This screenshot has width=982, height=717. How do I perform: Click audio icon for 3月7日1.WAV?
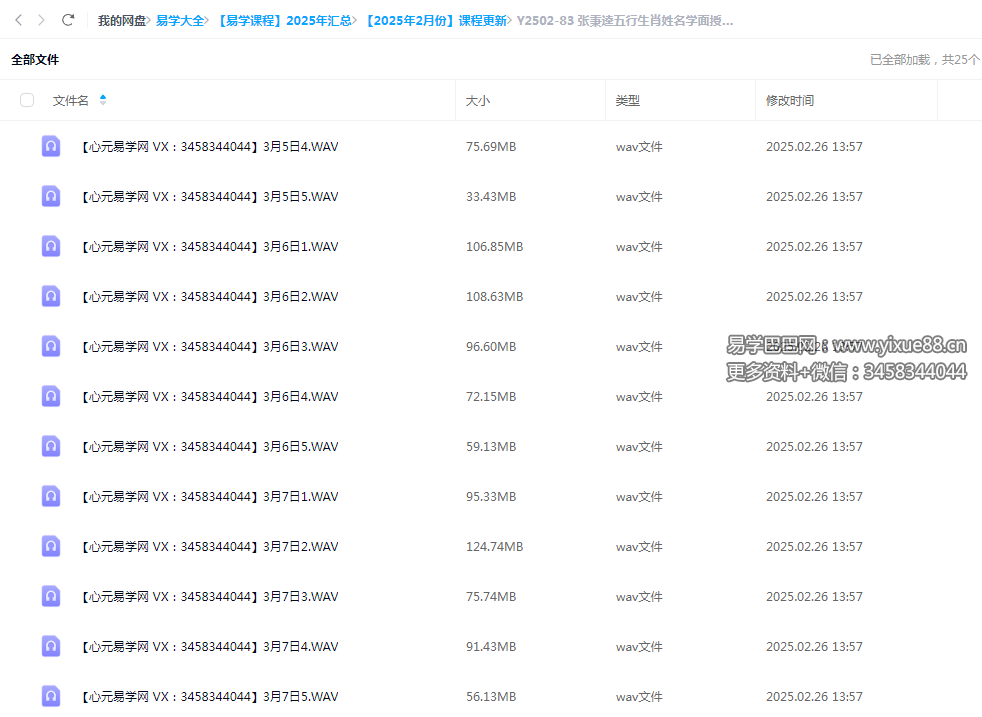click(51, 496)
